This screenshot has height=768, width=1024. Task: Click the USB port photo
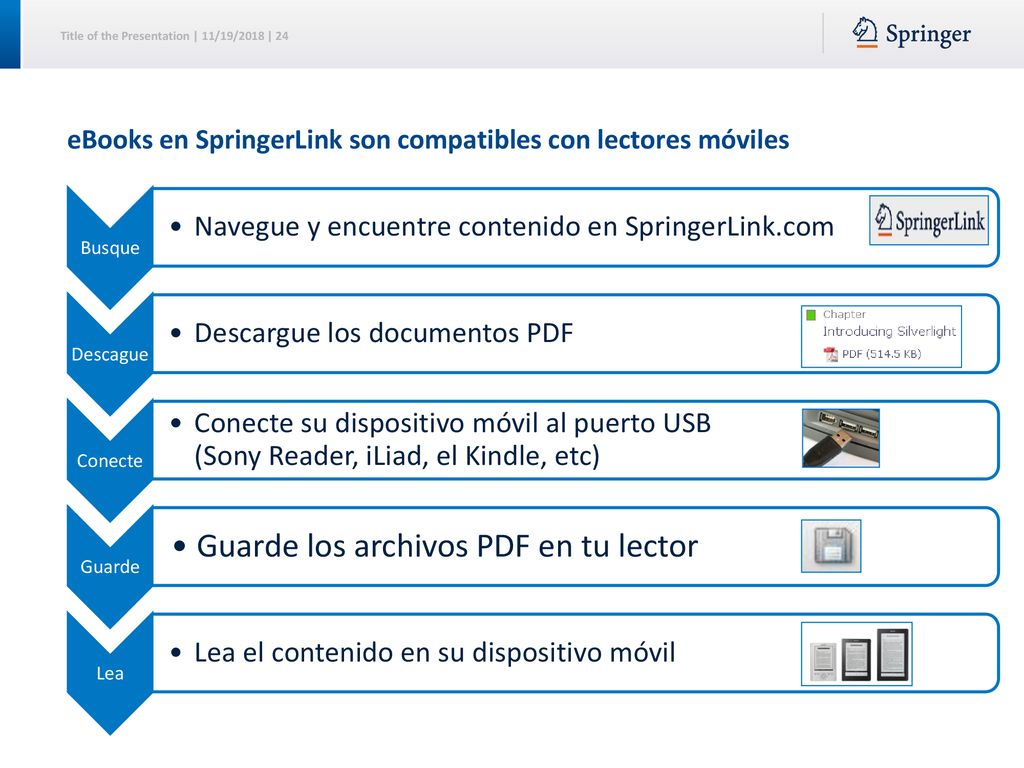(841, 438)
